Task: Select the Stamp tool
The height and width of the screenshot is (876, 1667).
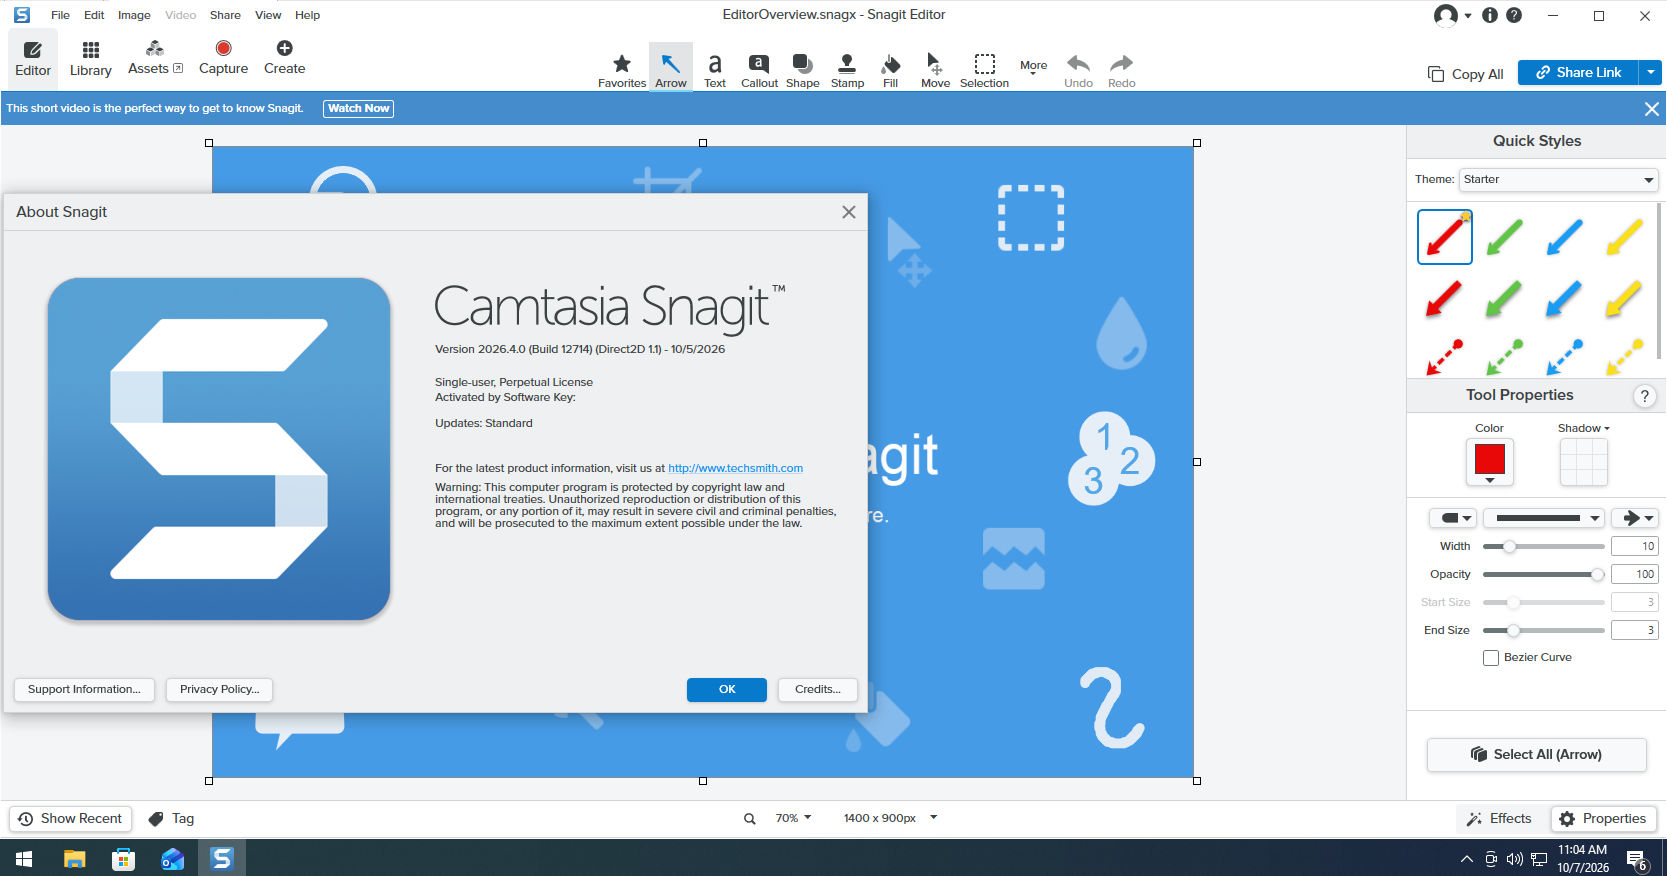Action: point(847,68)
